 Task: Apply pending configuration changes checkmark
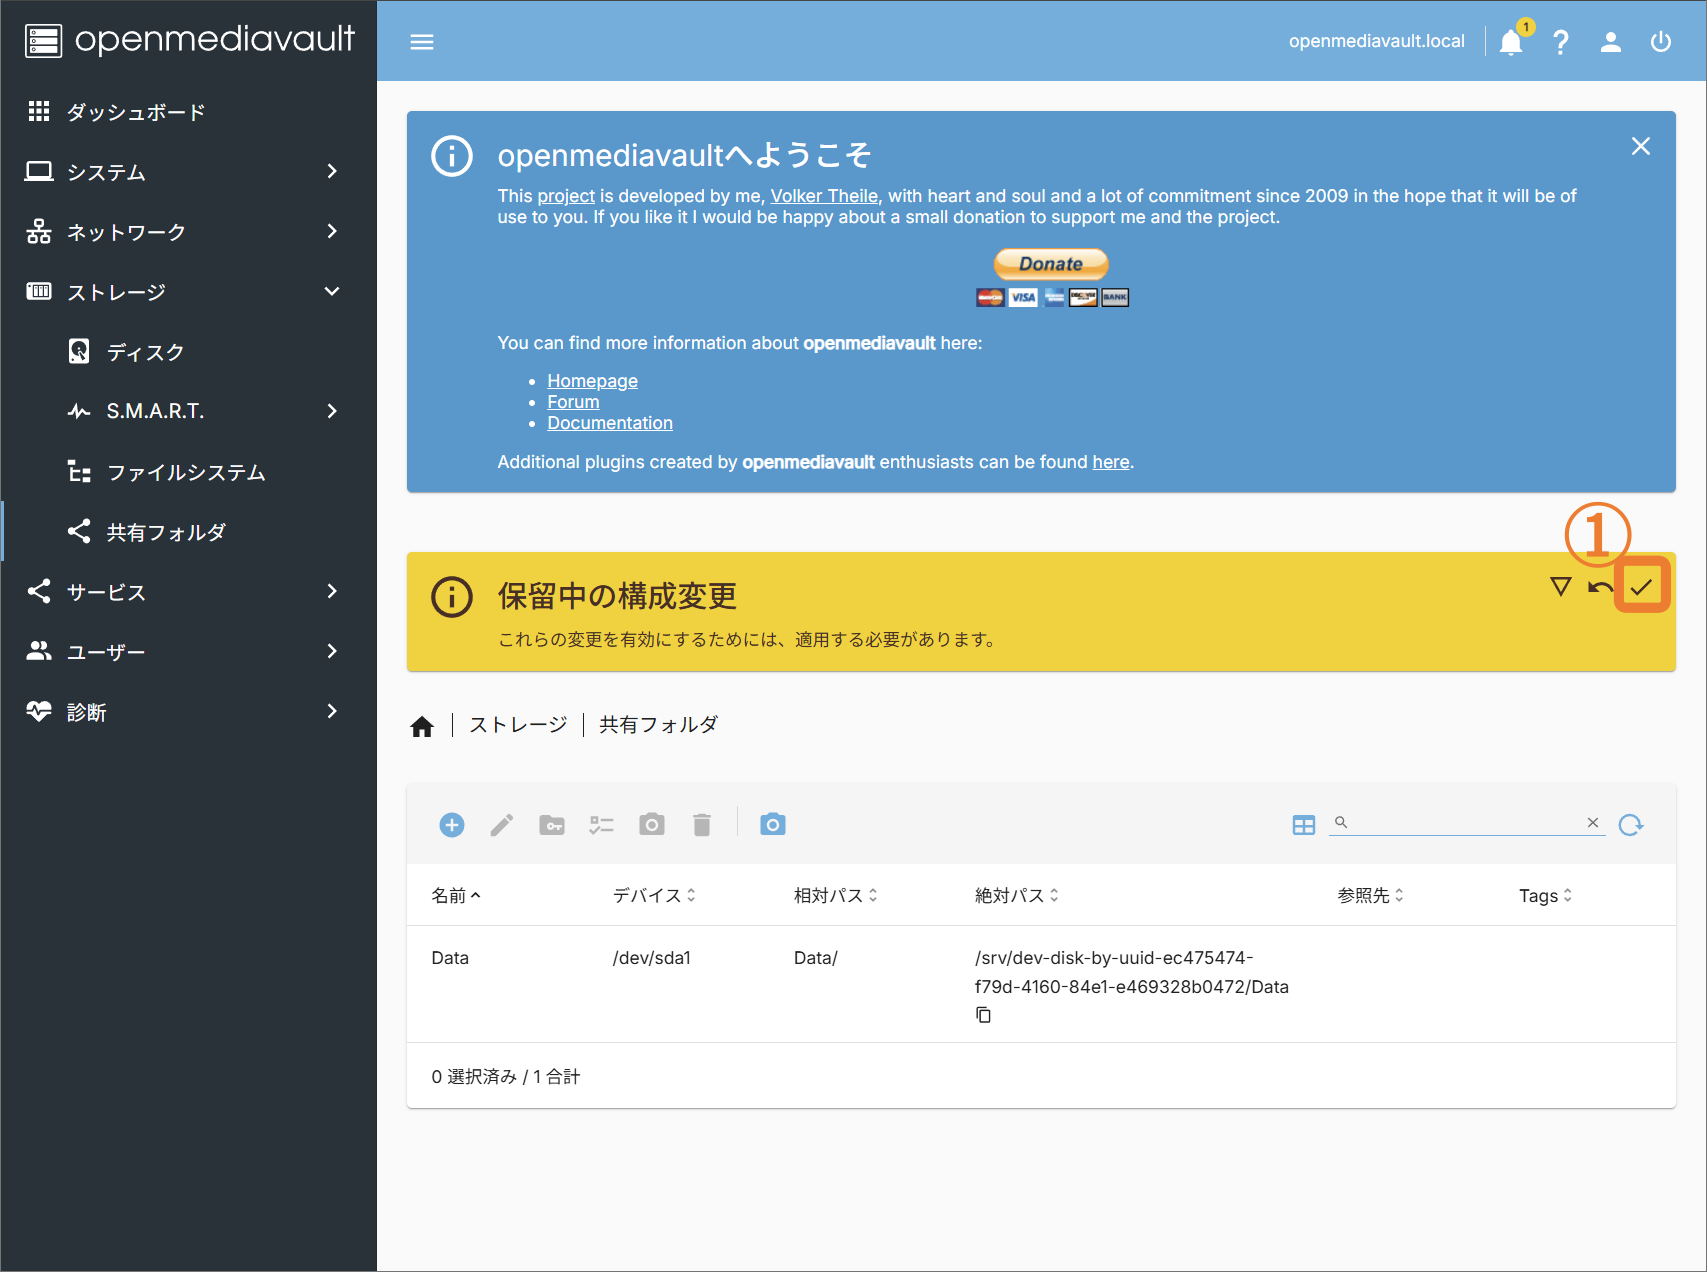1641,587
